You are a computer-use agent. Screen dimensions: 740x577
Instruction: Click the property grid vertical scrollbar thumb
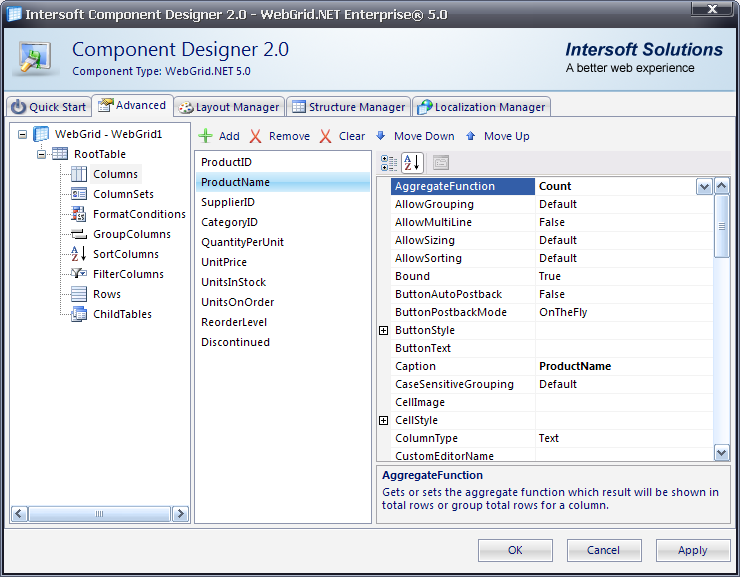pos(722,226)
